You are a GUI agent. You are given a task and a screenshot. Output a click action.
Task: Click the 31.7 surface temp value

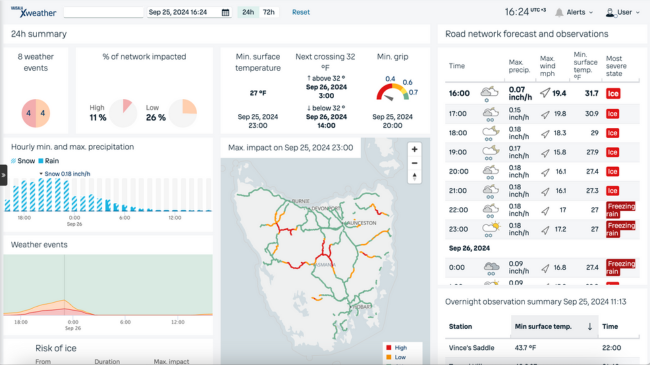click(x=591, y=94)
